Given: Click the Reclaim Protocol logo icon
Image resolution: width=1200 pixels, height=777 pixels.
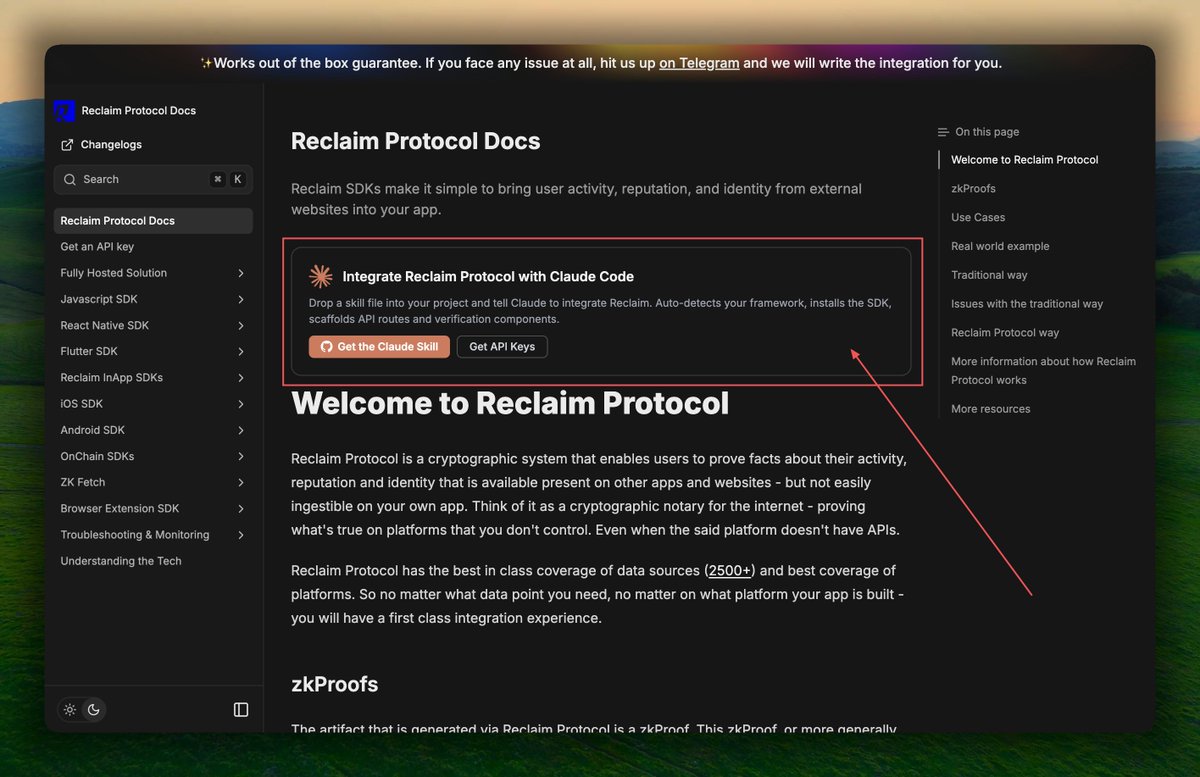Looking at the screenshot, I should (x=64, y=110).
